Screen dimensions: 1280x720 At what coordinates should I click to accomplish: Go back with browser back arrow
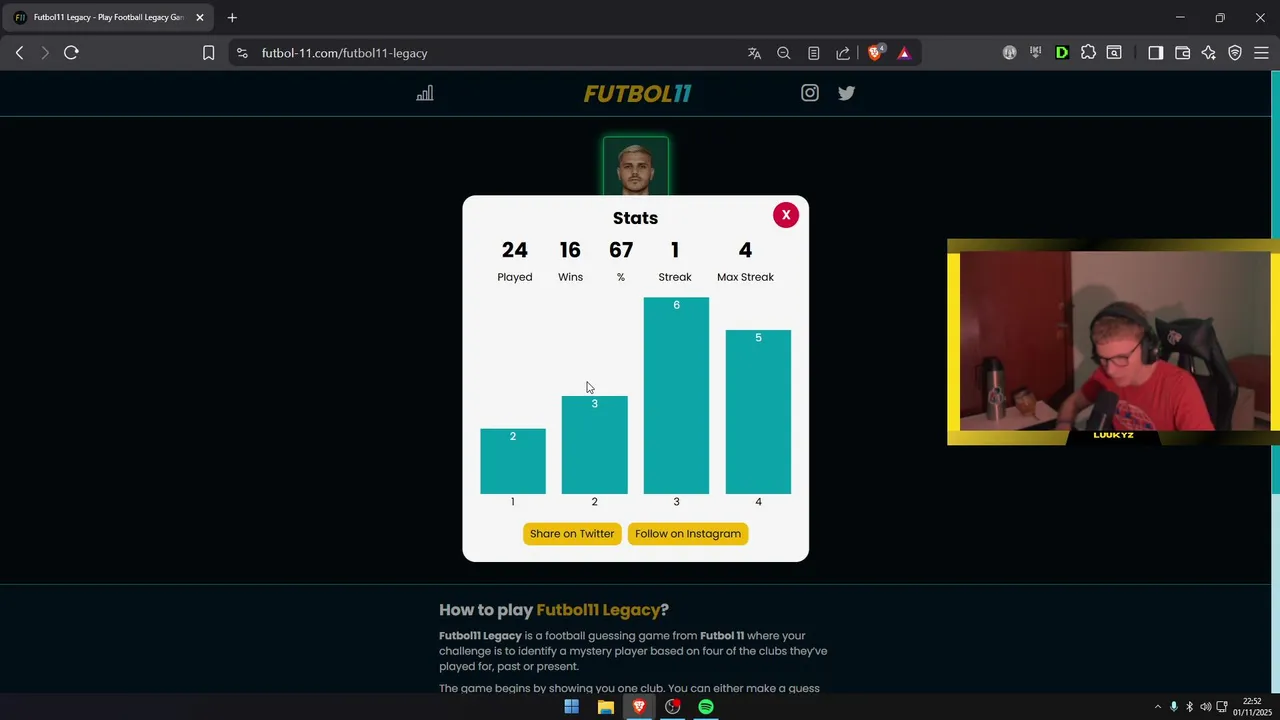click(19, 53)
